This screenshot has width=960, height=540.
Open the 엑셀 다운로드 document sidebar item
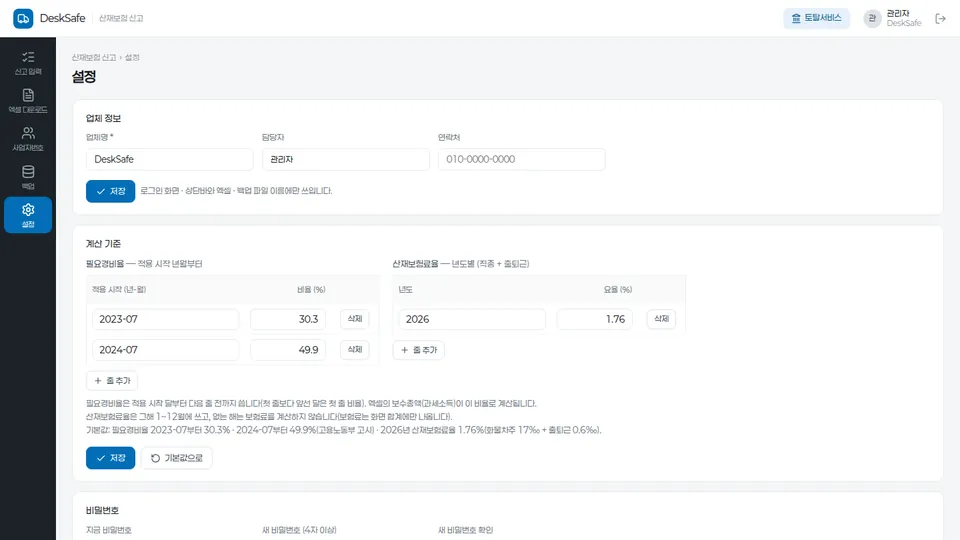tap(28, 102)
